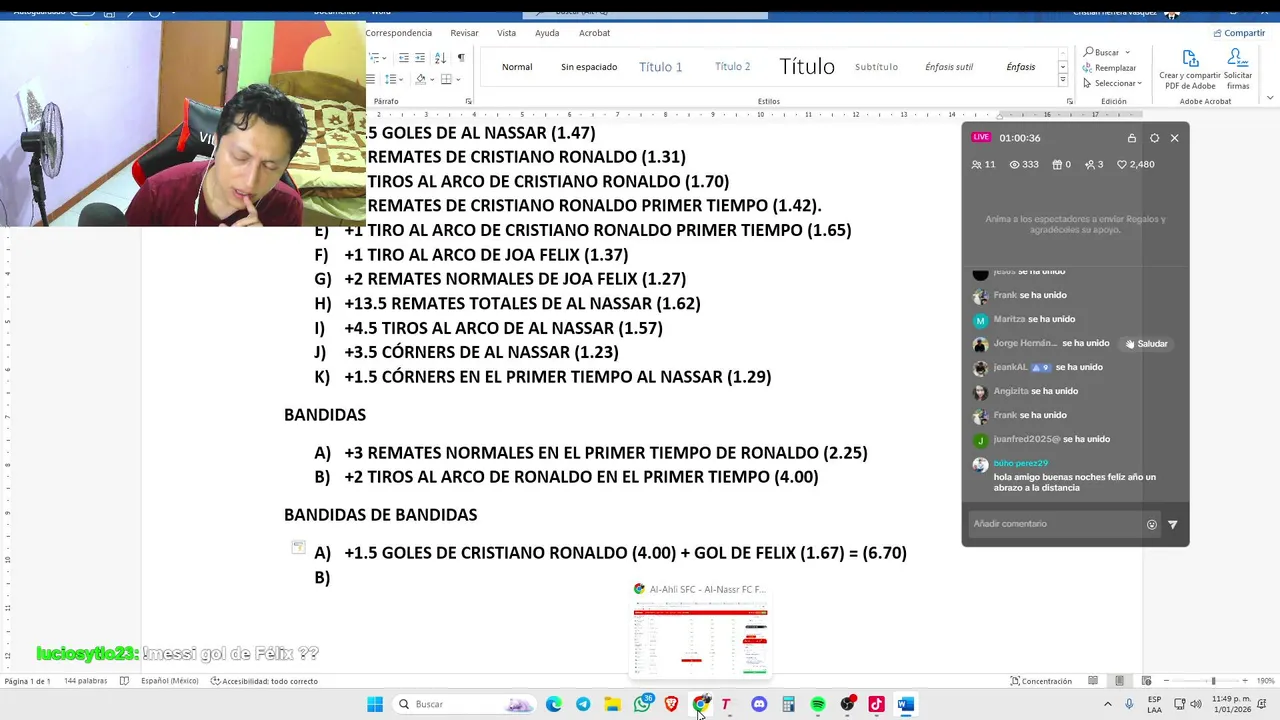Open the Ayuda tab
The height and width of the screenshot is (720, 1280).
click(547, 33)
